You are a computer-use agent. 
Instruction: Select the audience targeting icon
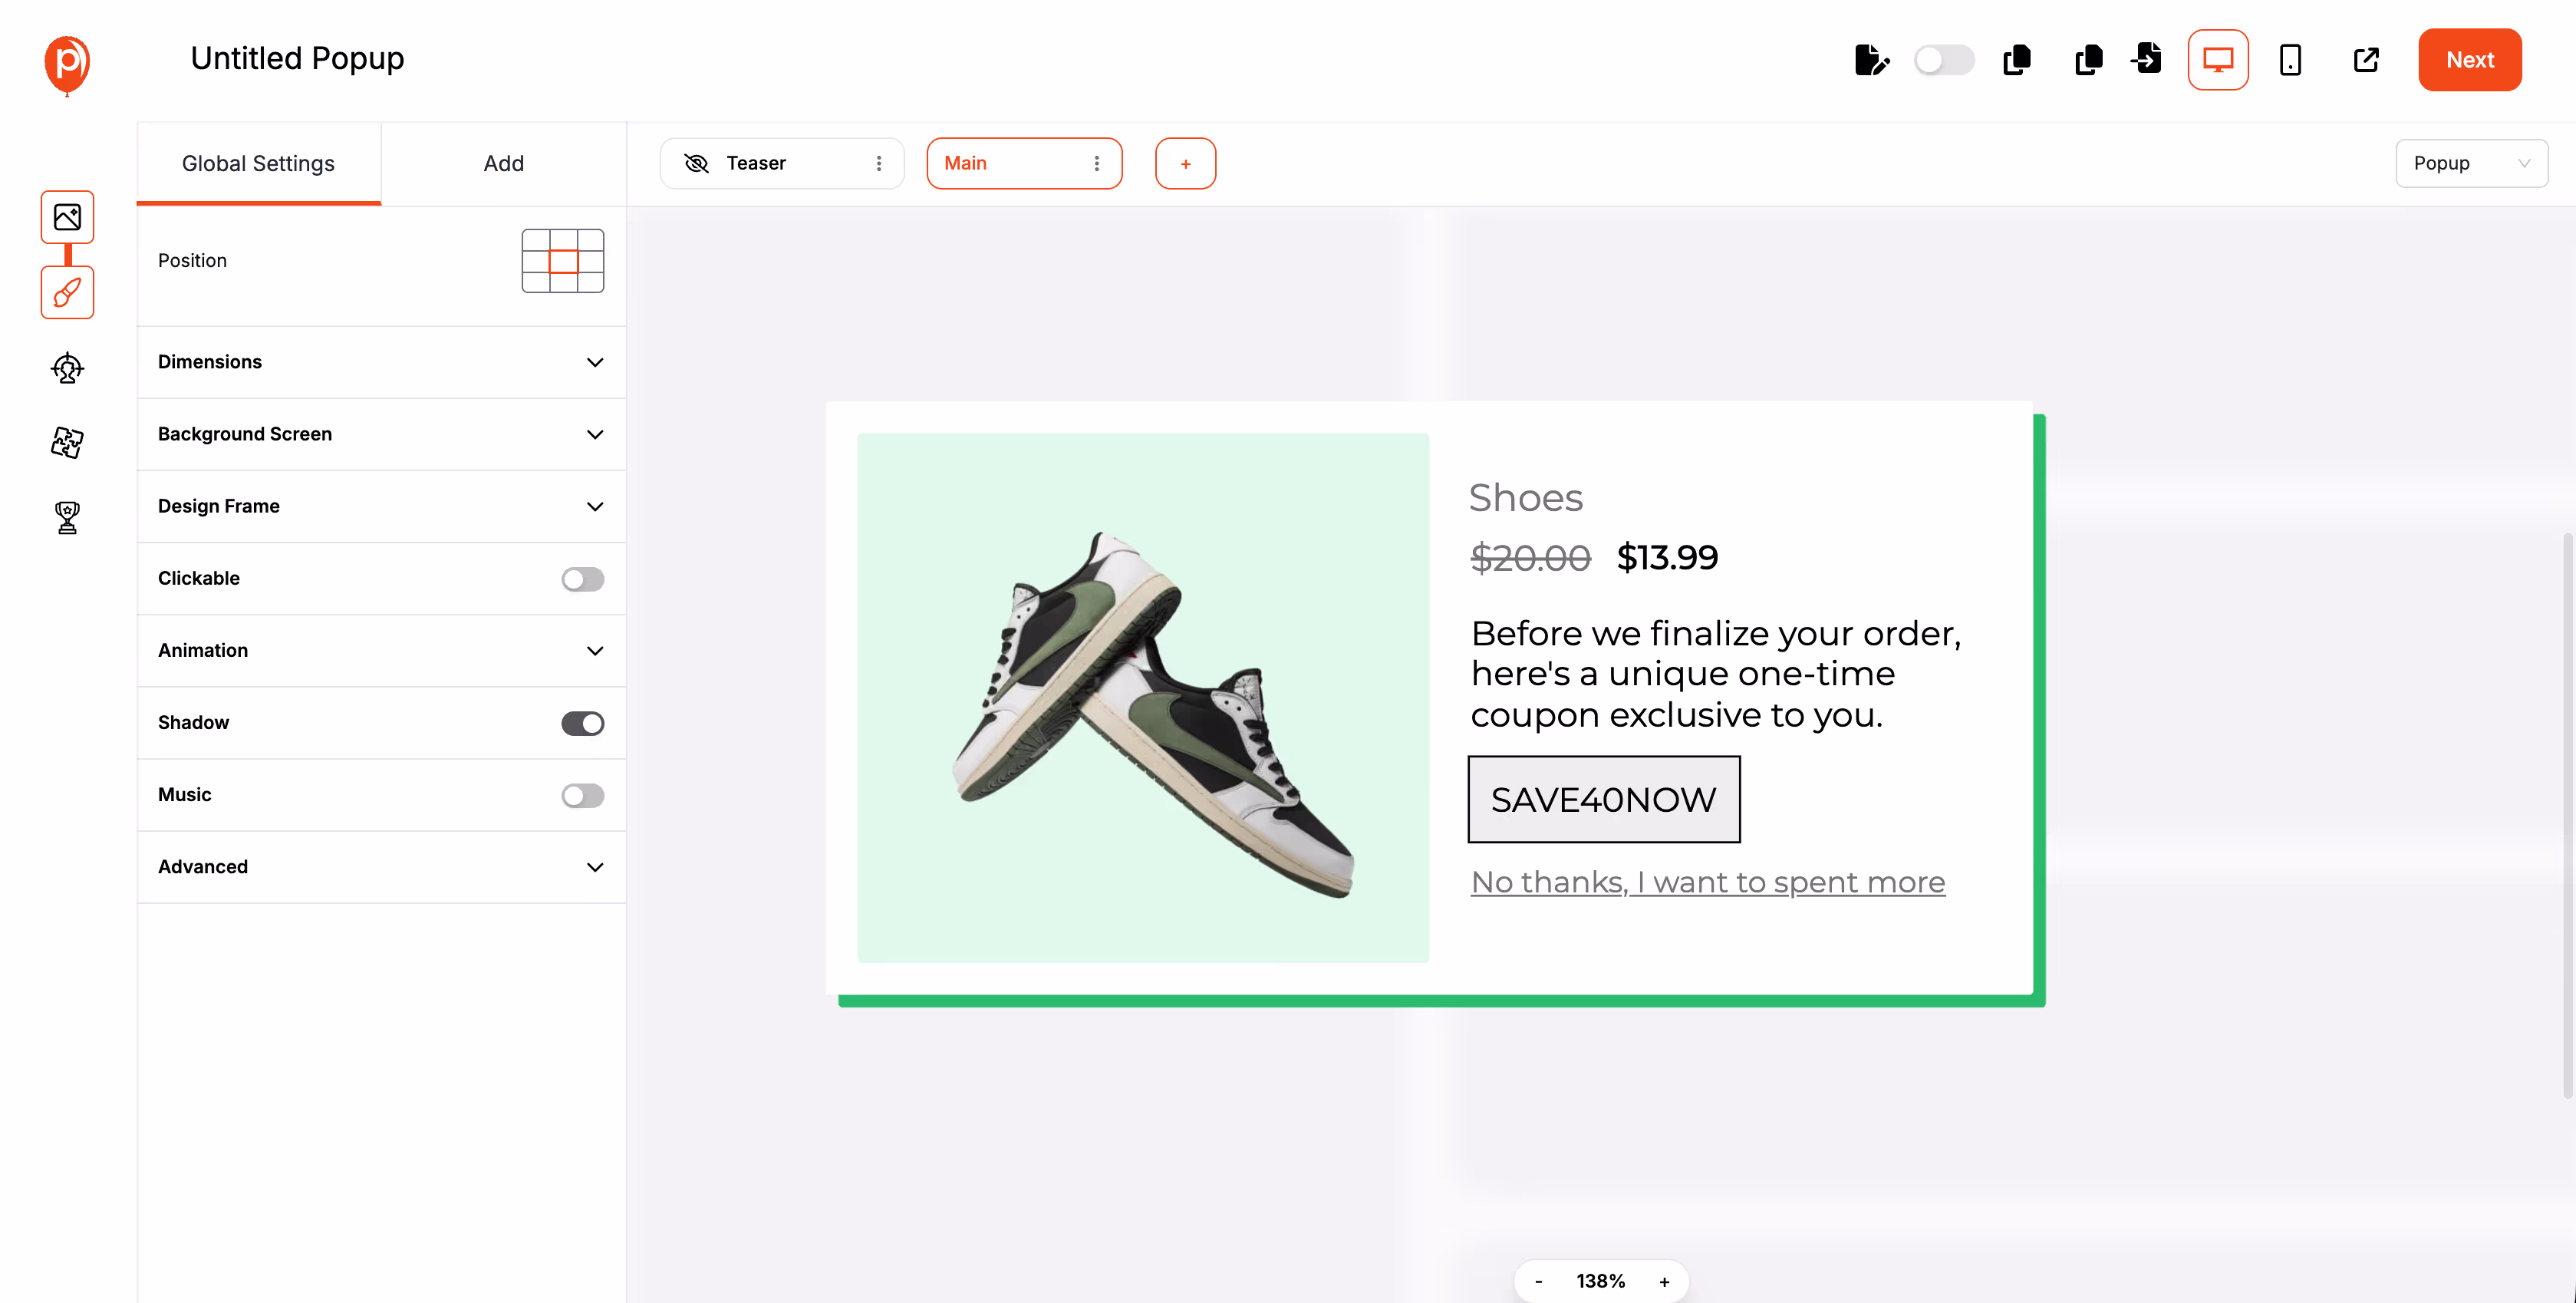pos(66,368)
